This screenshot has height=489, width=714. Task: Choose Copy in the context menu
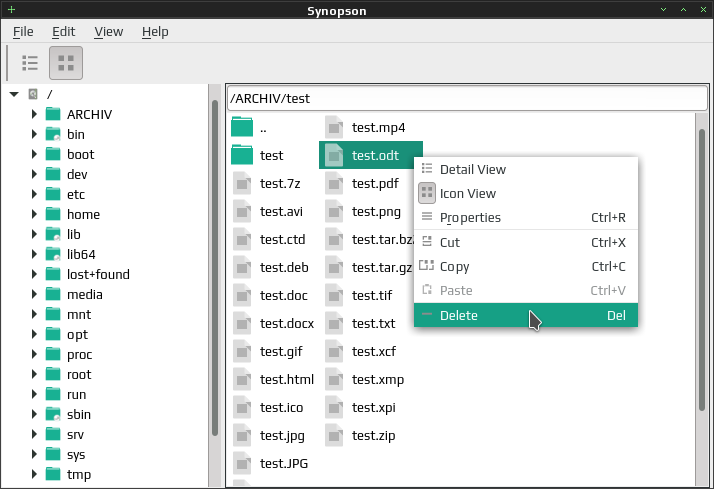click(x=526, y=266)
